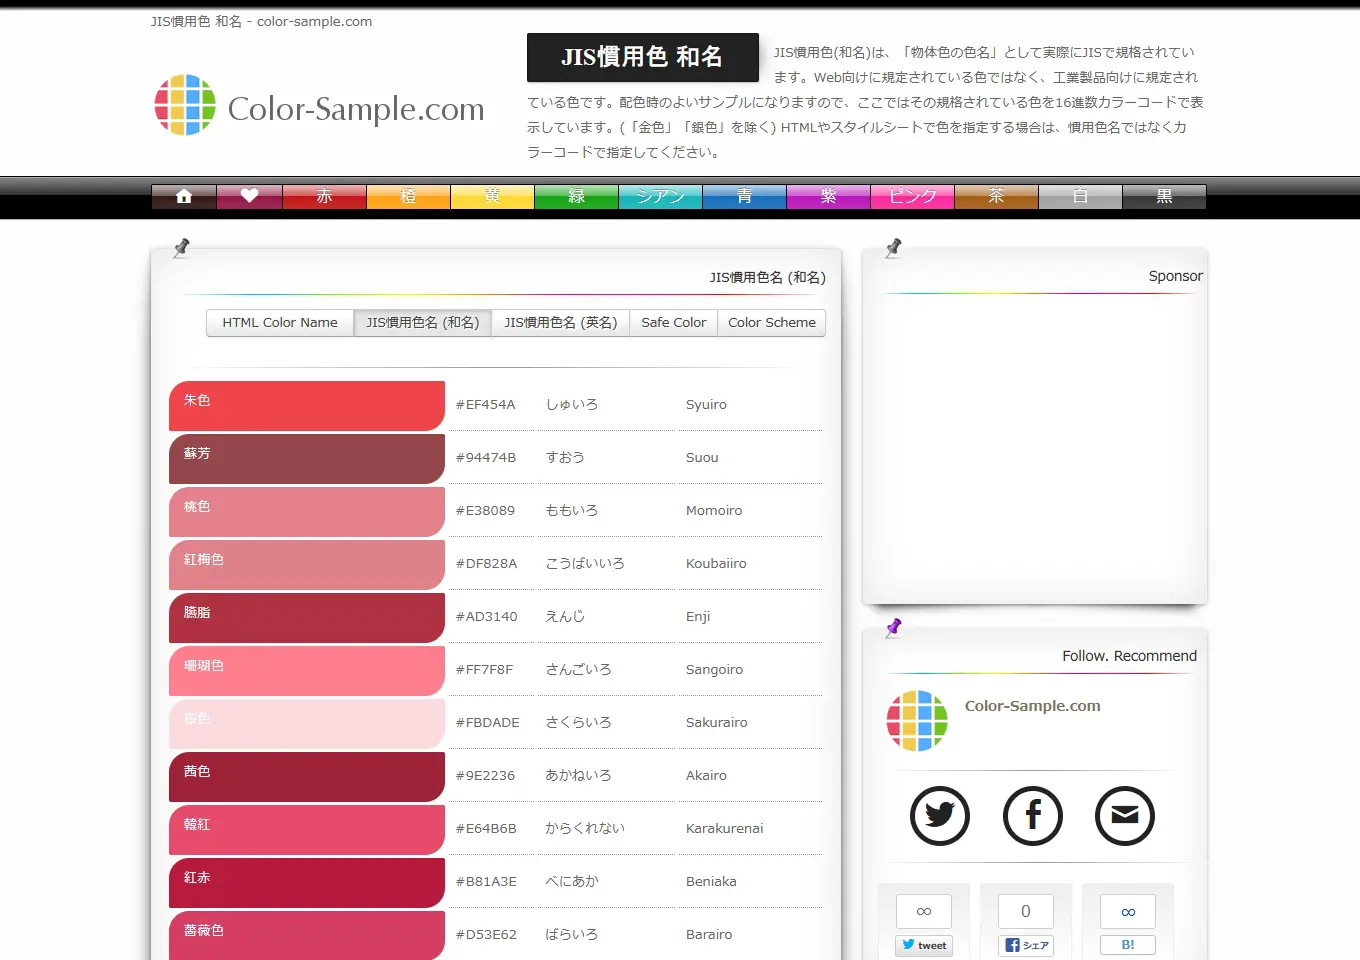The image size is (1360, 960).
Task: Click the JIS慣用色 和名 page title
Action: 642,57
